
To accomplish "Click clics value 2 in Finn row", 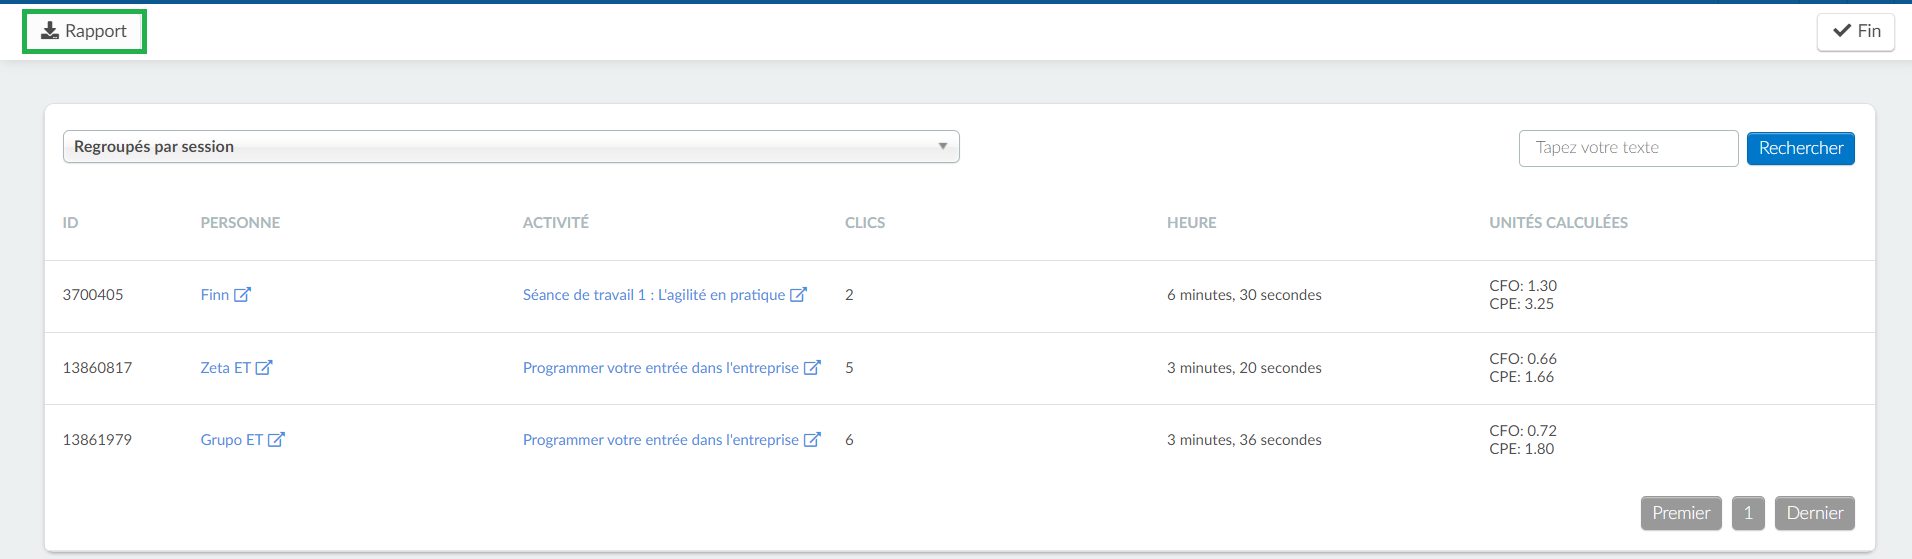I will (849, 294).
